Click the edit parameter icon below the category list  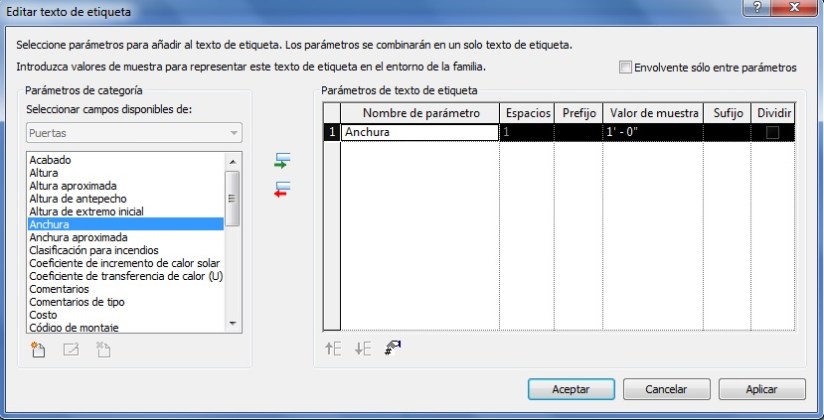click(71, 349)
